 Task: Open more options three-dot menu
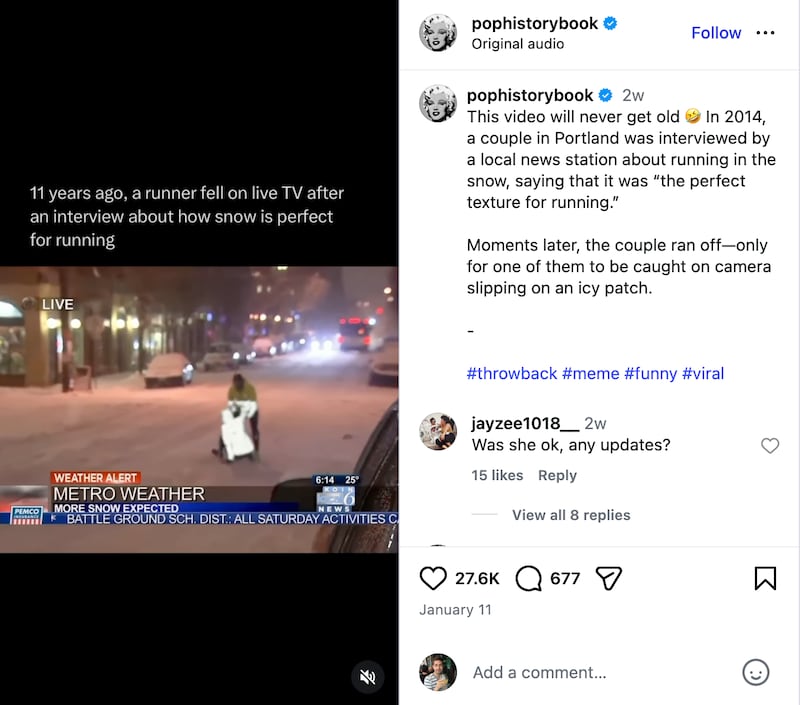pyautogui.click(x=765, y=33)
